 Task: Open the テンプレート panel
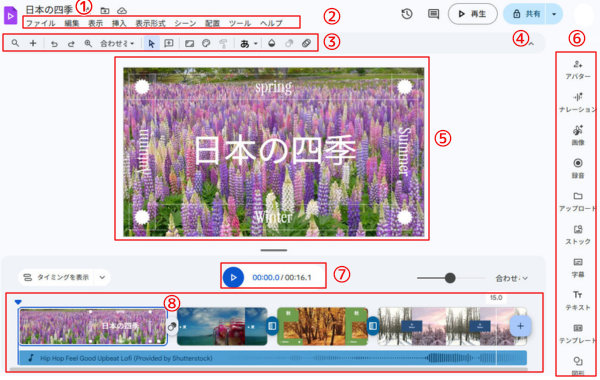[578, 333]
